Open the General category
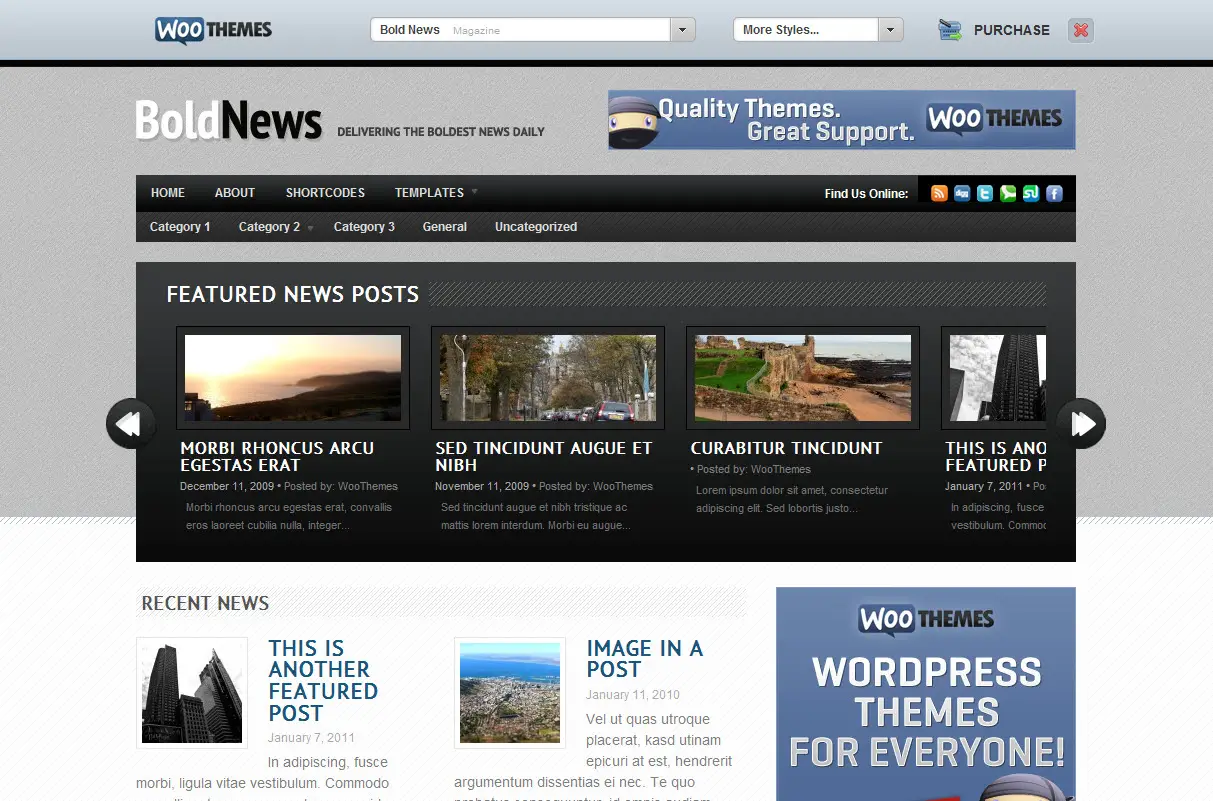The height and width of the screenshot is (801, 1213). point(445,227)
